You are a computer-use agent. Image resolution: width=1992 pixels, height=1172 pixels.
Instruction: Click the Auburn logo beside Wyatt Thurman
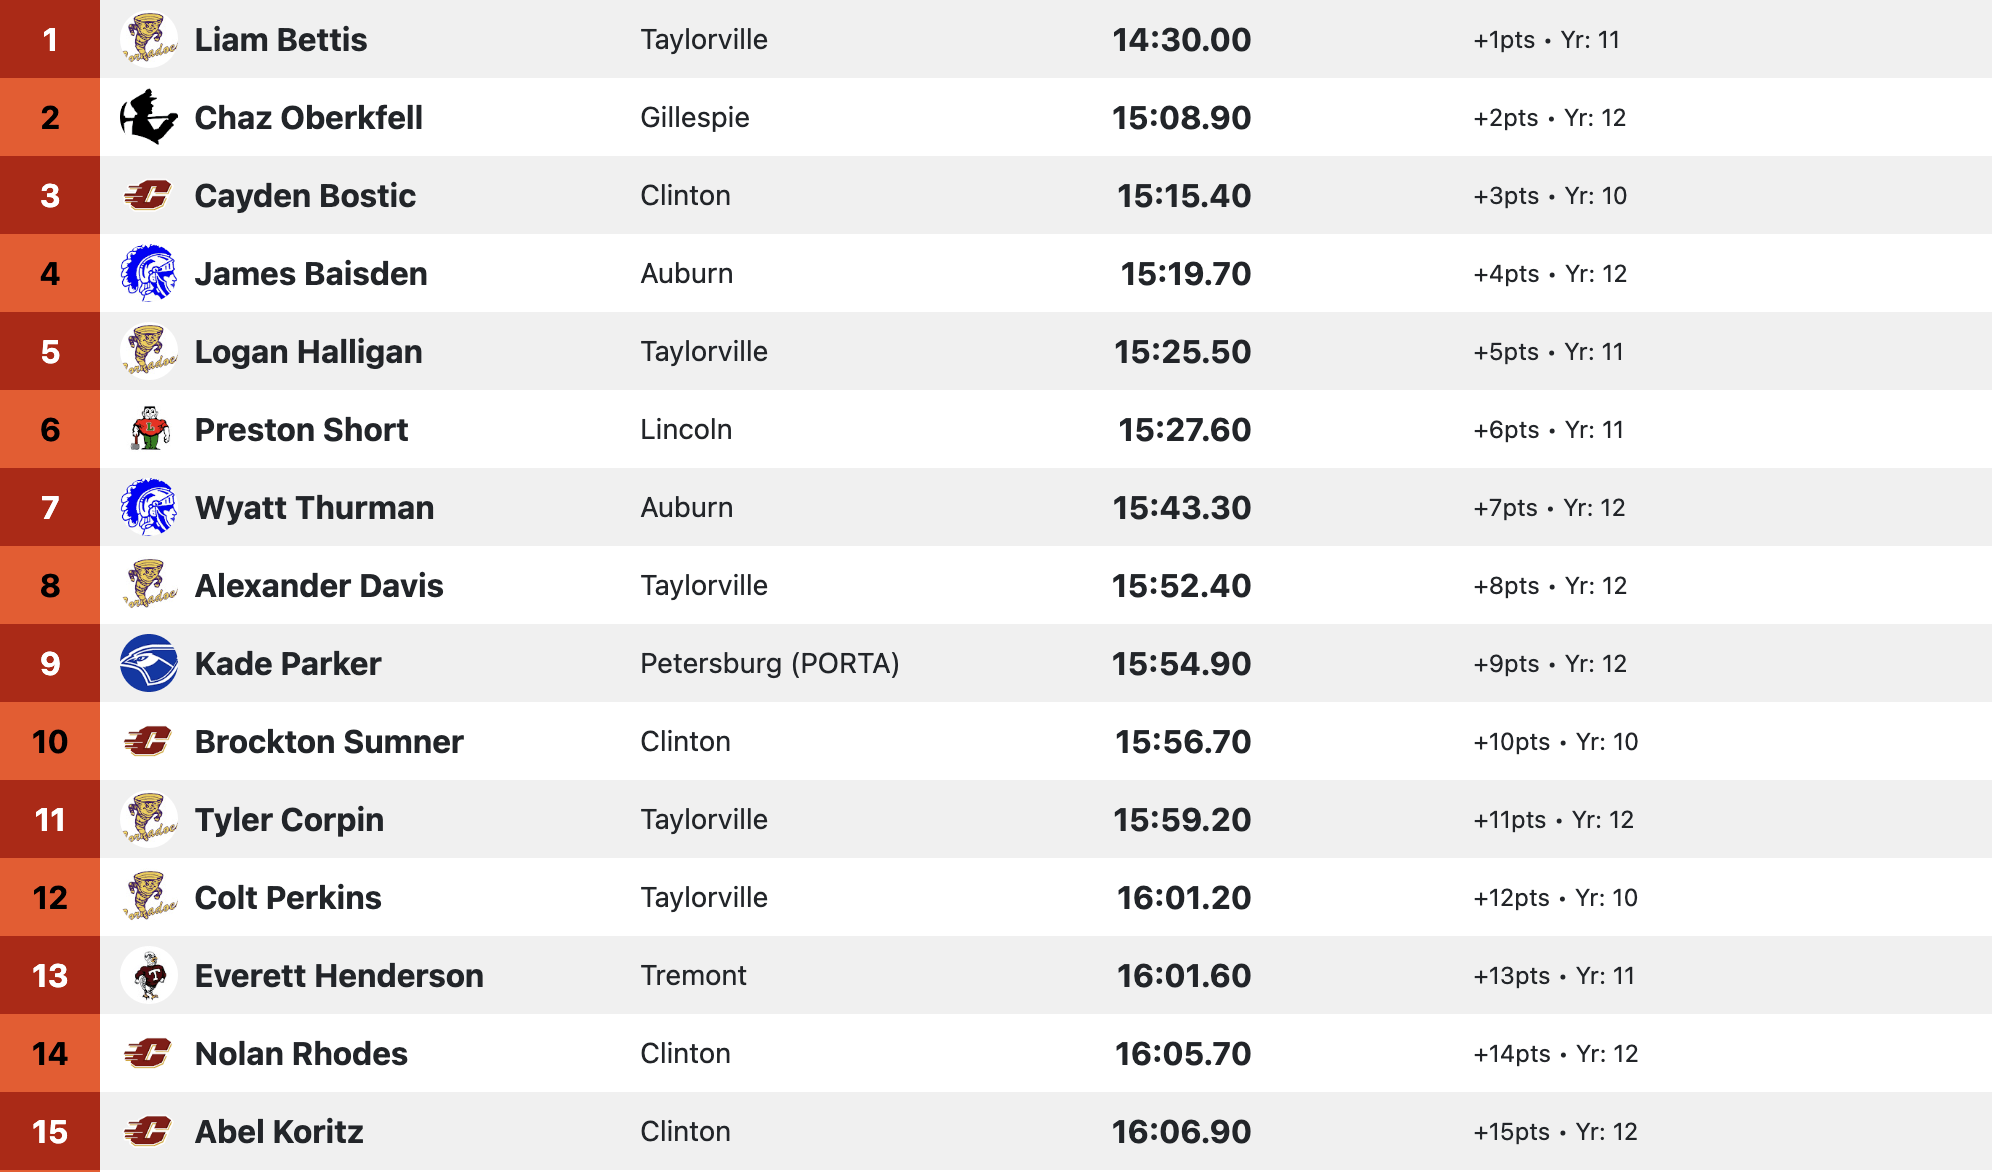(x=149, y=507)
